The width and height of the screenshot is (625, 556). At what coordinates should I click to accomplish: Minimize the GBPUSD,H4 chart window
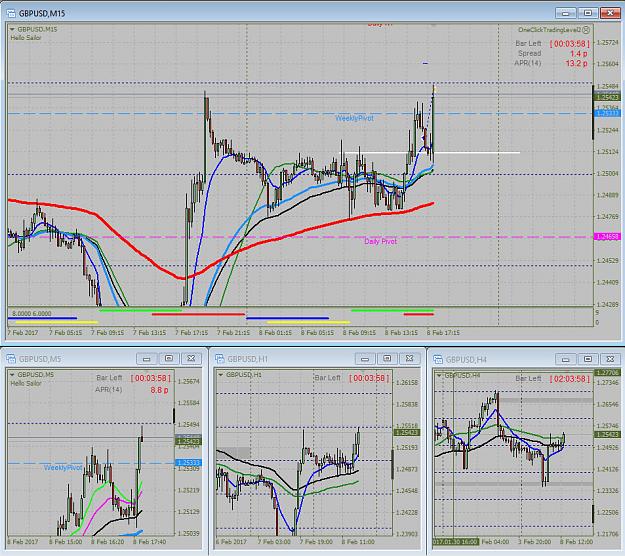pyautogui.click(x=566, y=359)
